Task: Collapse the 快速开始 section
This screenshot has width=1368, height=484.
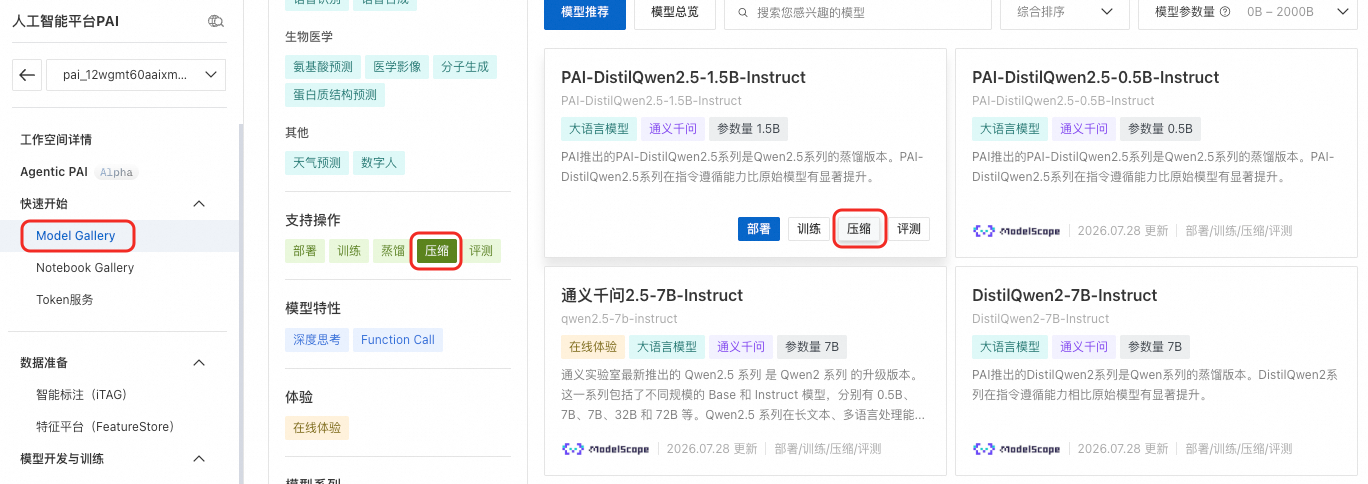Action: tap(199, 203)
